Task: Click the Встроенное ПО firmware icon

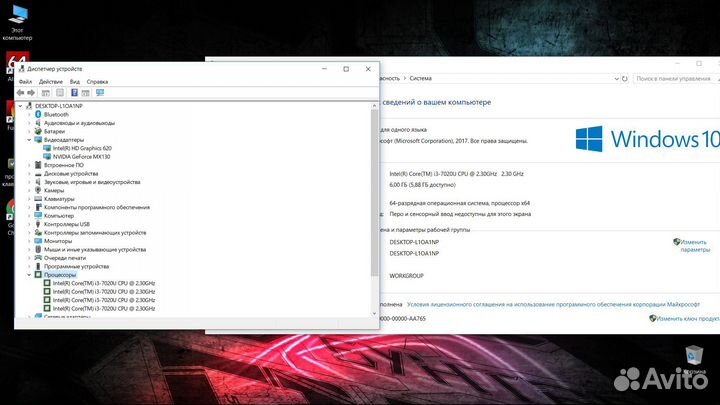Action: coord(38,165)
